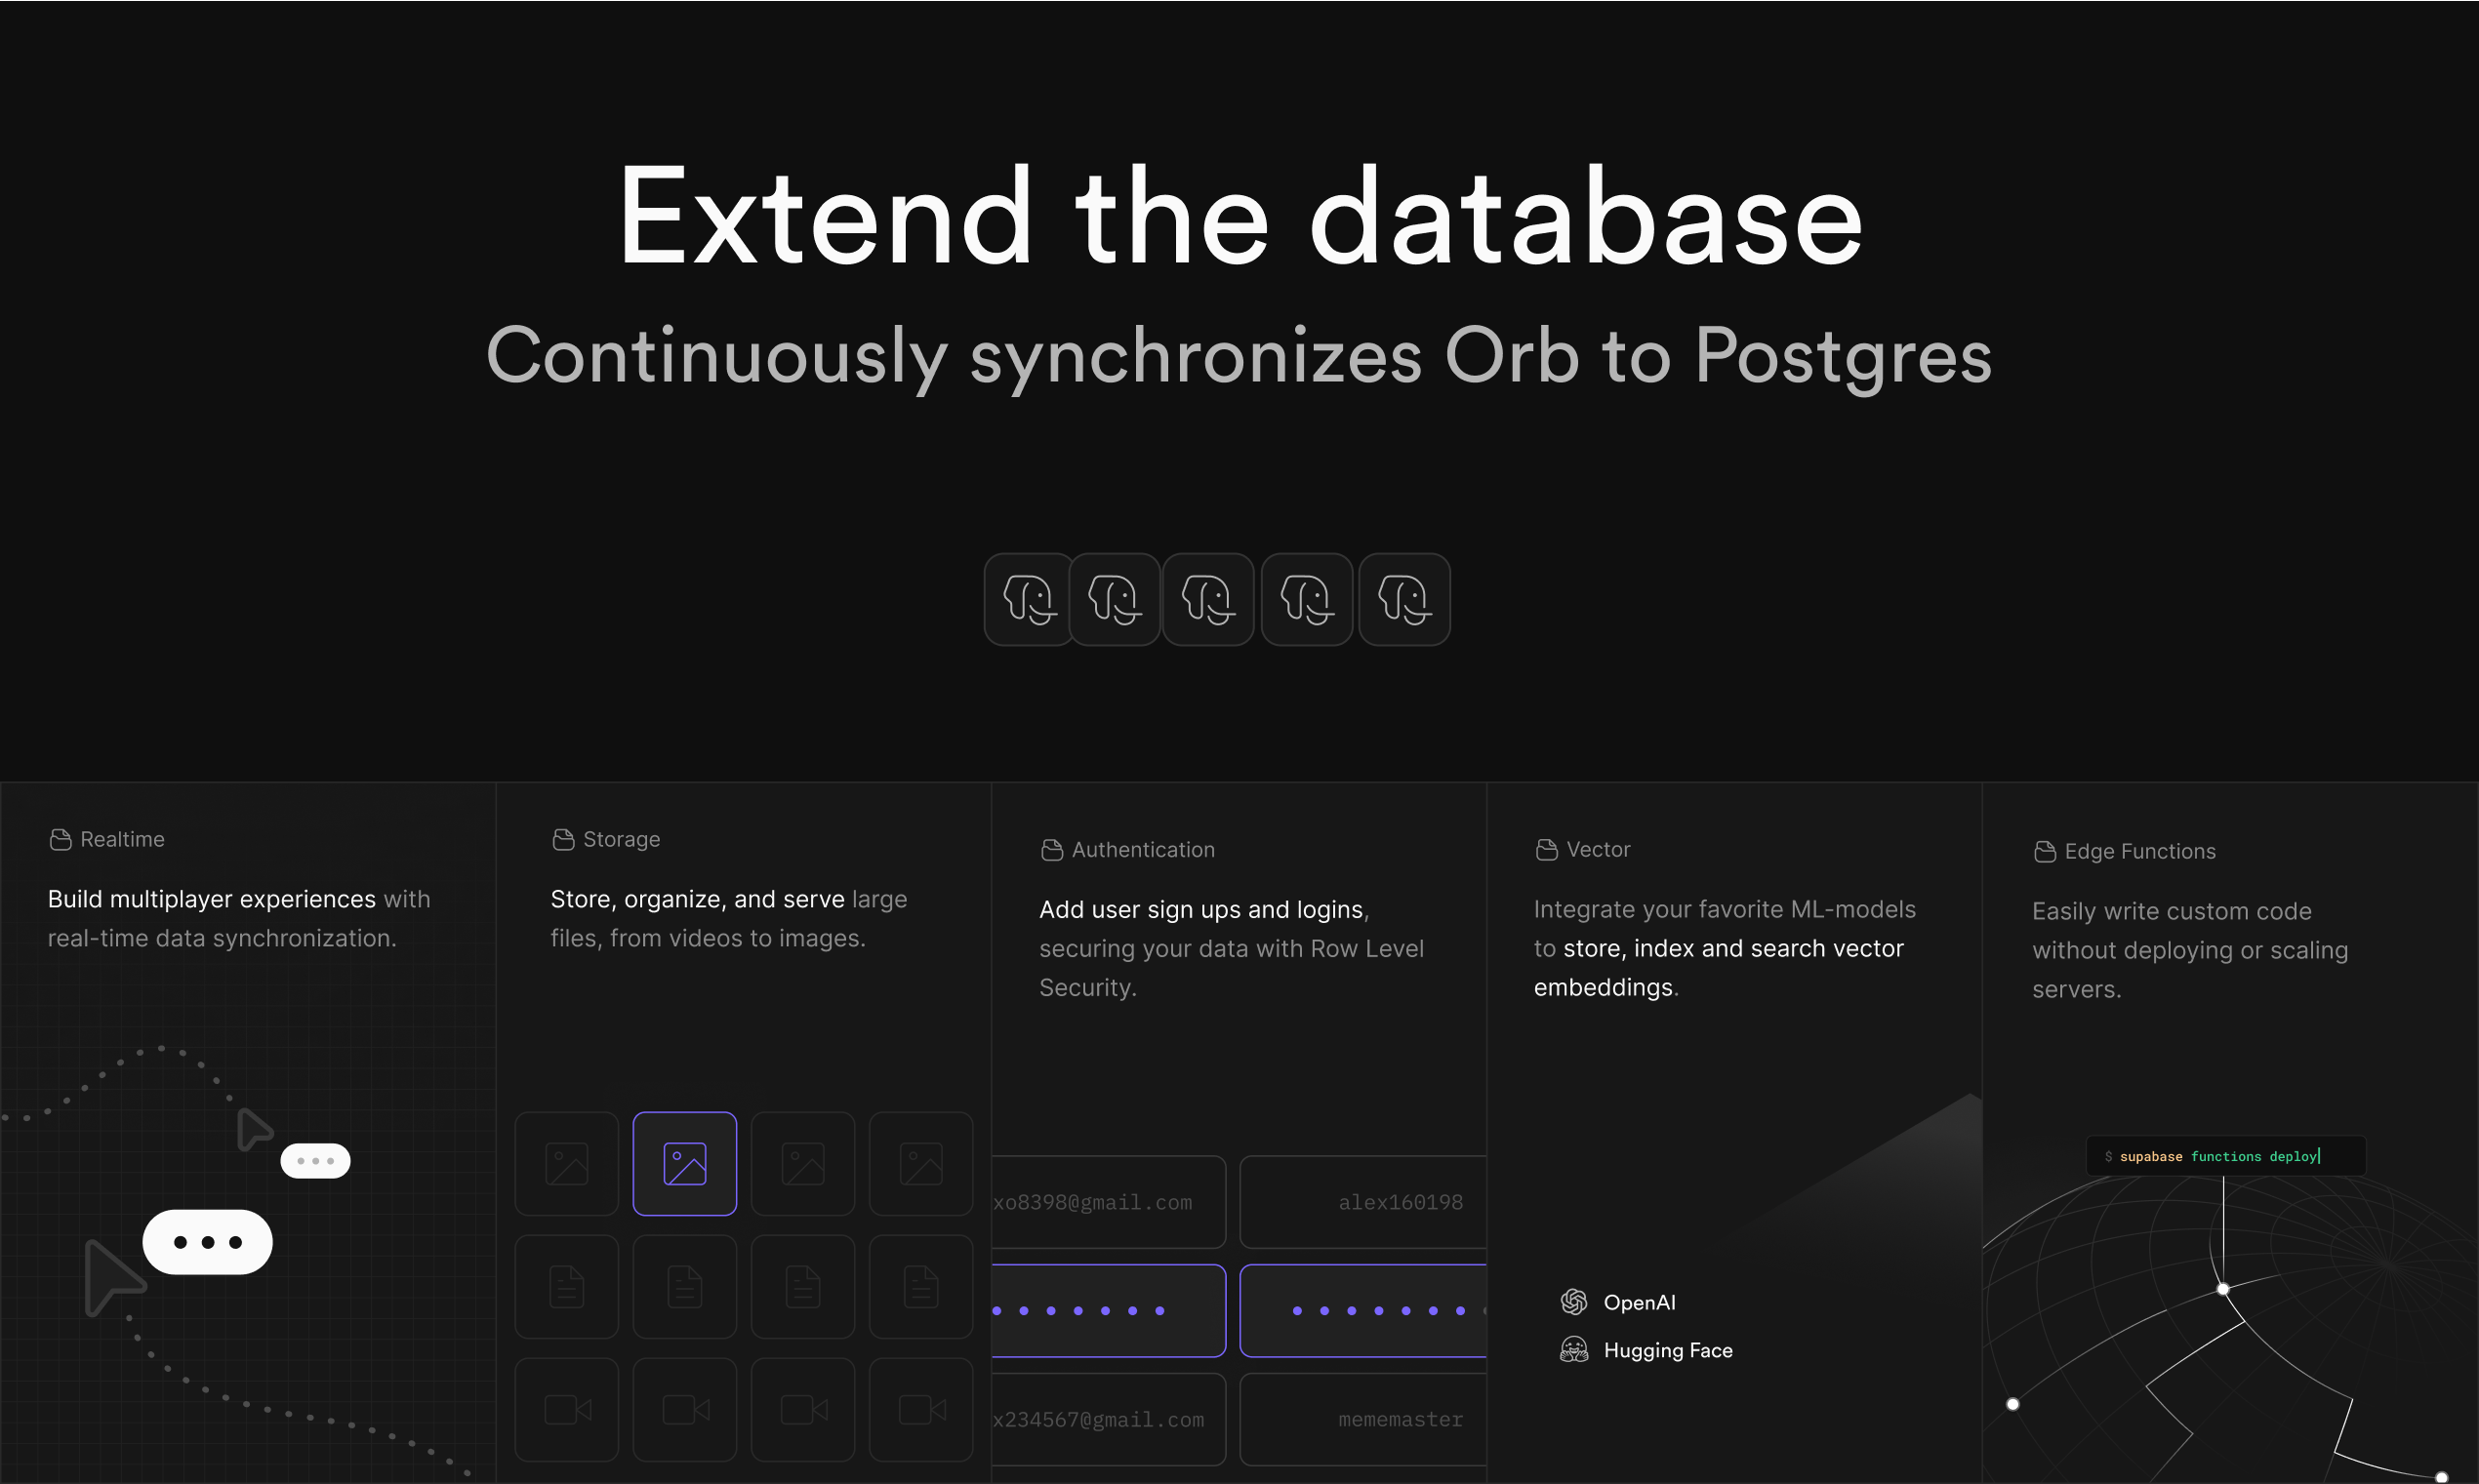Screen dimensions: 2479x1484
Task: Click the mememaster username field
Action: click(1363, 1419)
